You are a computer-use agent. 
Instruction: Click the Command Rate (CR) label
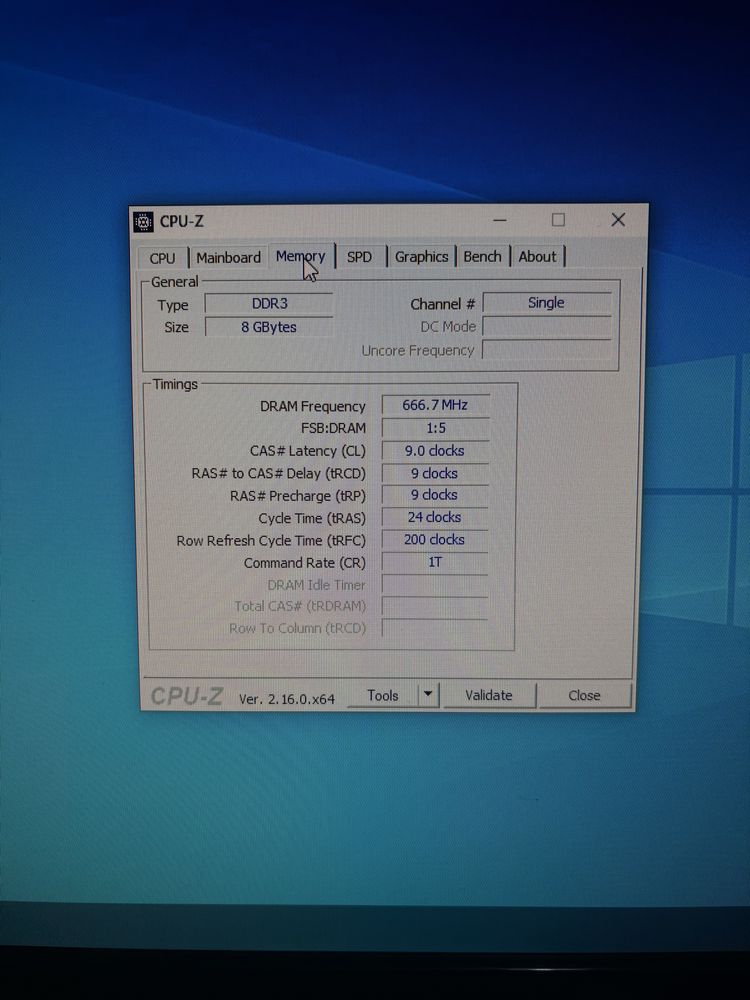[x=305, y=563]
